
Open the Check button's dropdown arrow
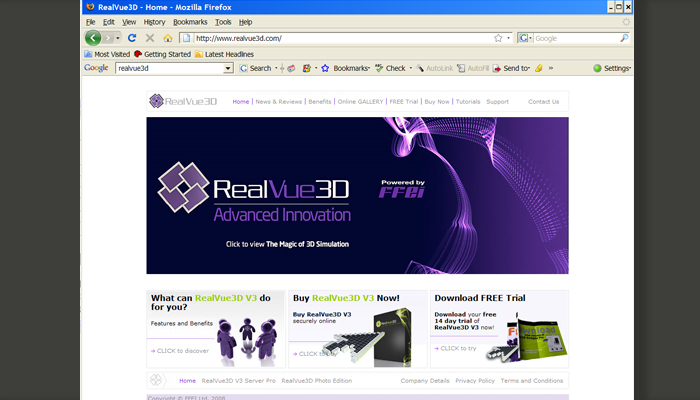[x=411, y=68]
